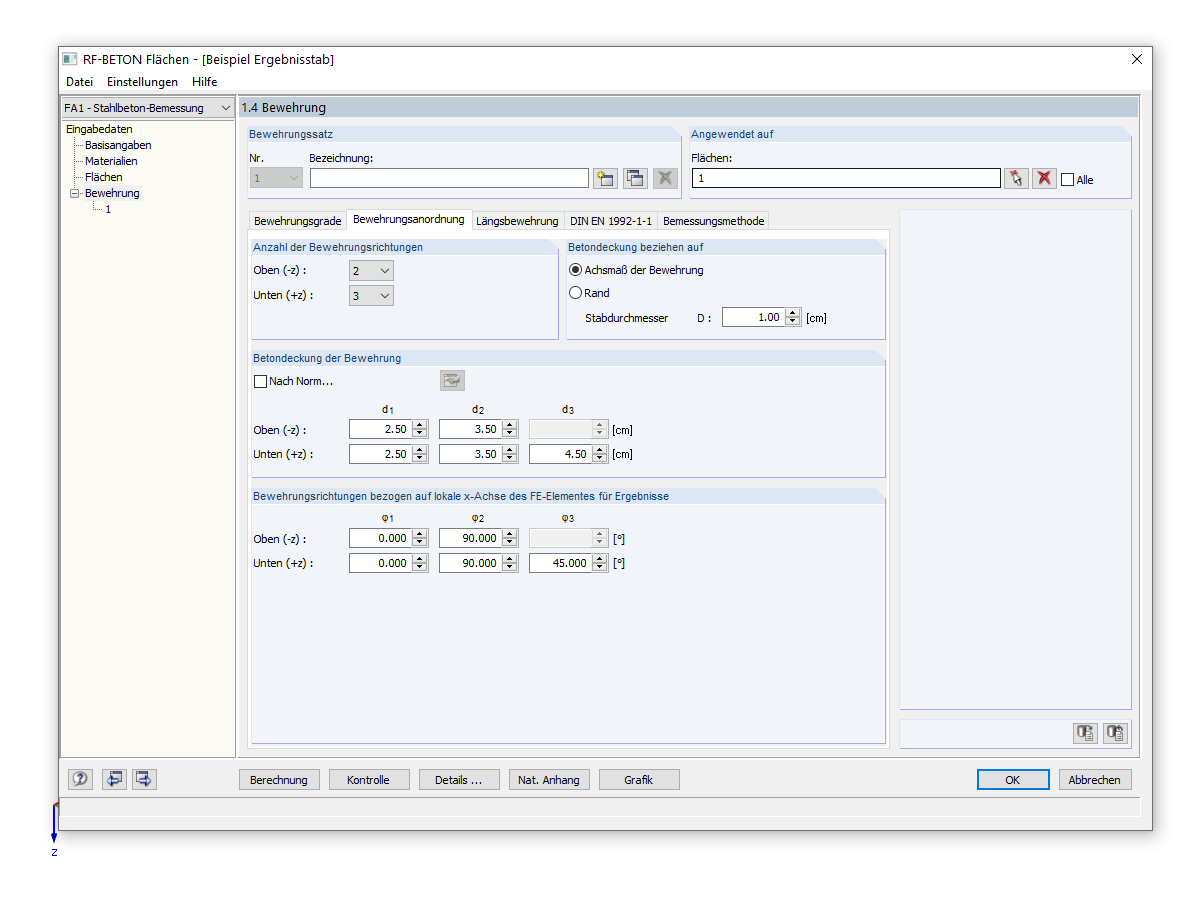Screen dimensions: 1200x900
Task: Switch to the Bemessungsmethode tab
Action: point(714,221)
